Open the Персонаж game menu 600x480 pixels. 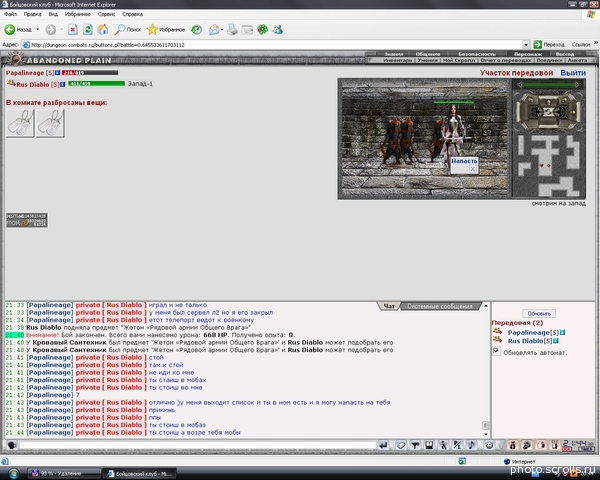pos(528,54)
